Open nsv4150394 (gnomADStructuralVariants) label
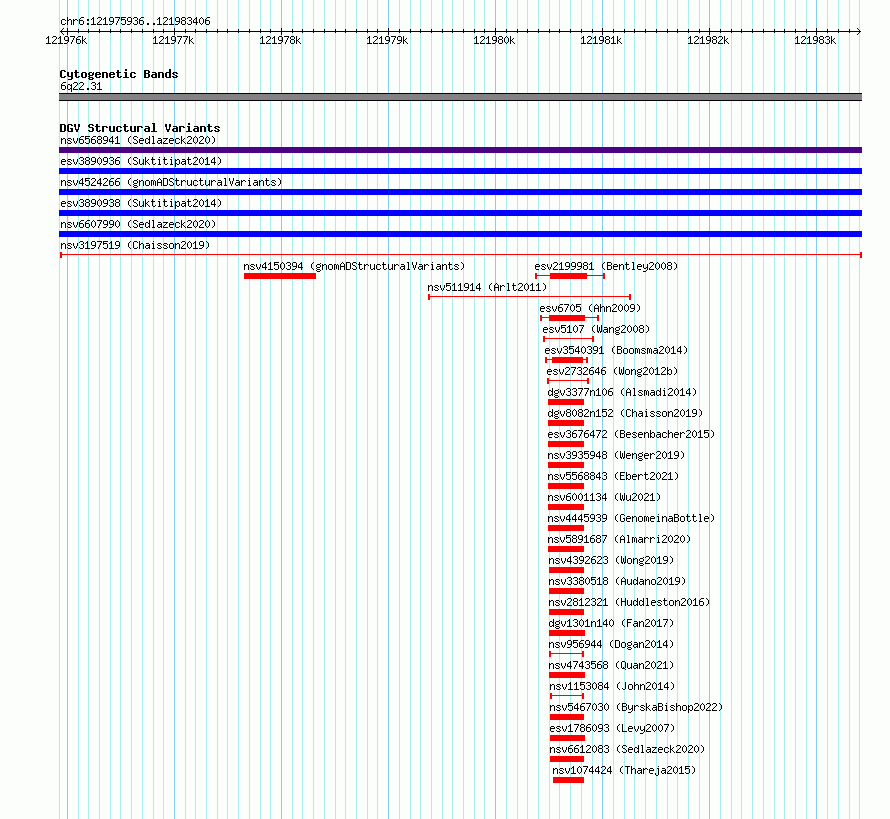890x819 pixels. pyautogui.click(x=354, y=266)
